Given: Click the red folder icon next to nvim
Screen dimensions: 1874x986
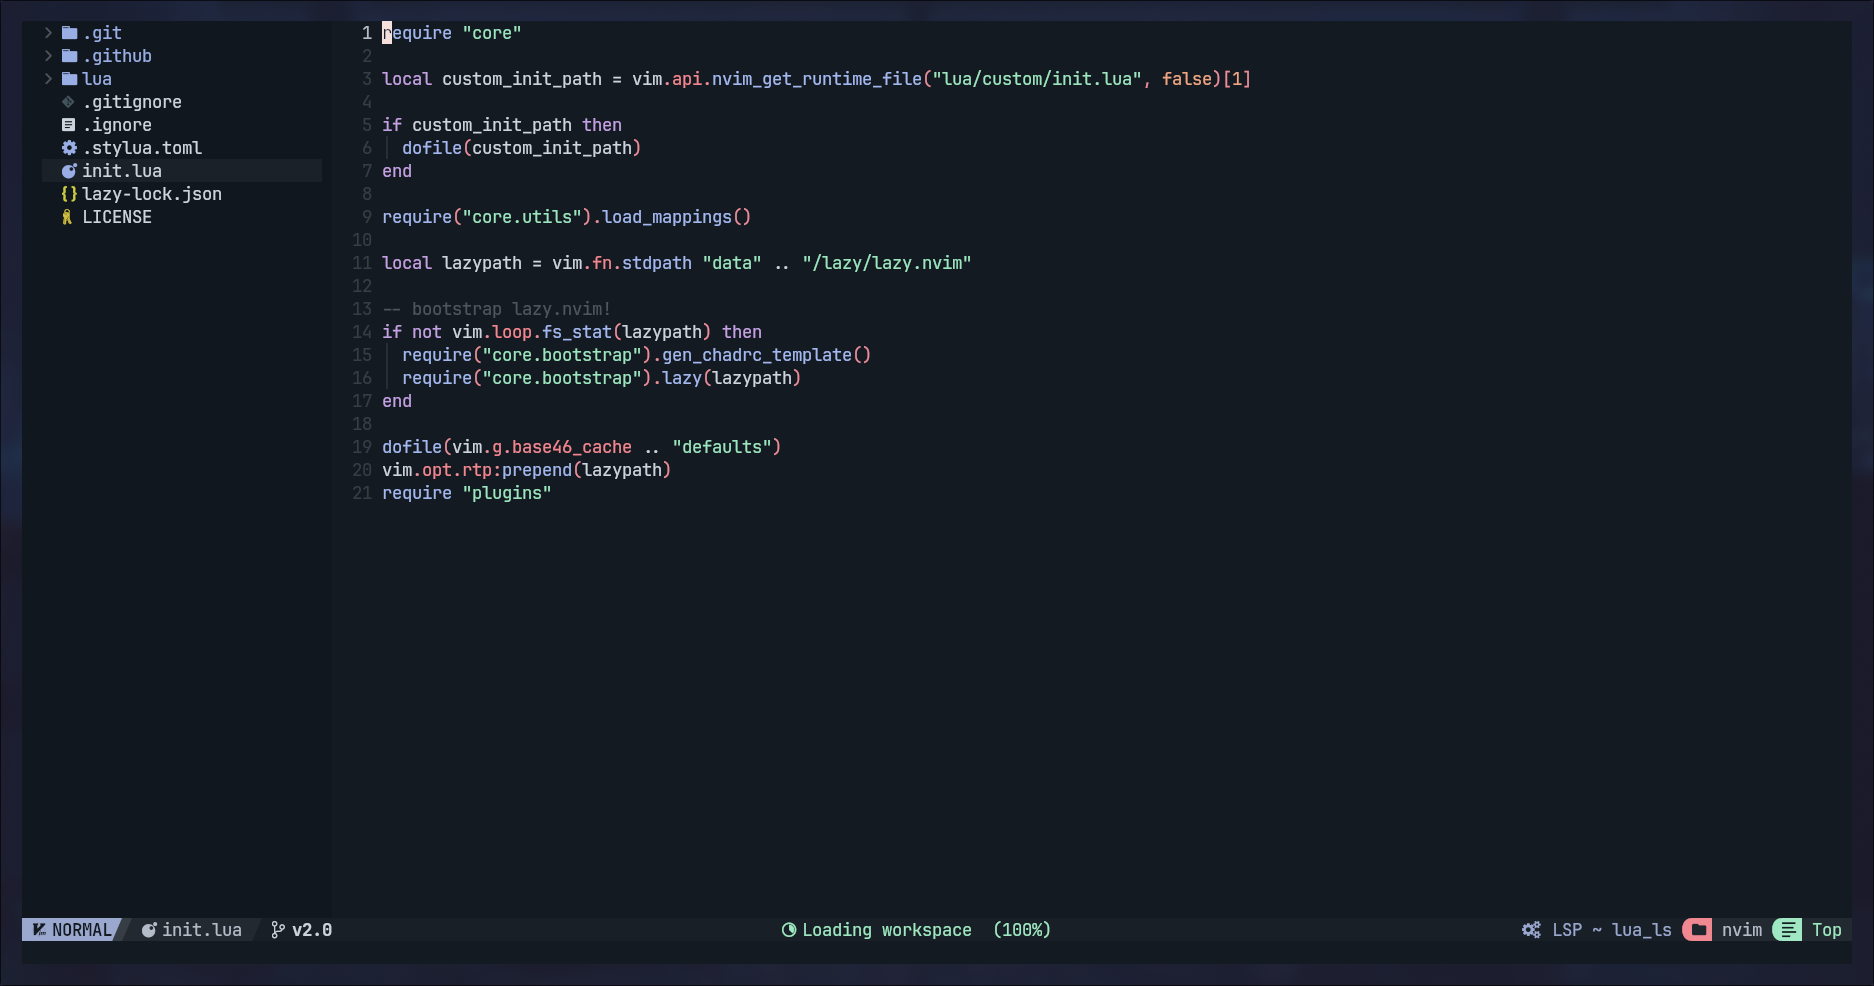Looking at the screenshot, I should (1697, 930).
